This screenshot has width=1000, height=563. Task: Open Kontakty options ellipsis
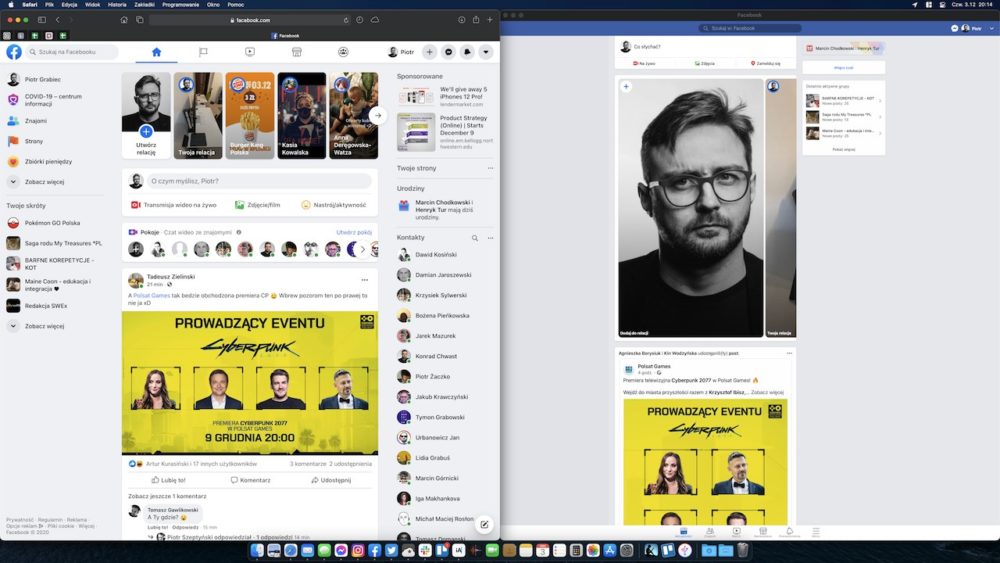tap(490, 238)
